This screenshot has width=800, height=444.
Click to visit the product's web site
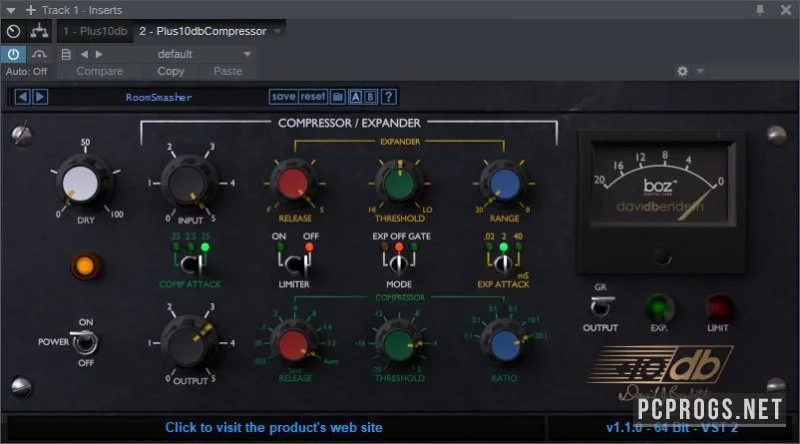[x=273, y=428]
